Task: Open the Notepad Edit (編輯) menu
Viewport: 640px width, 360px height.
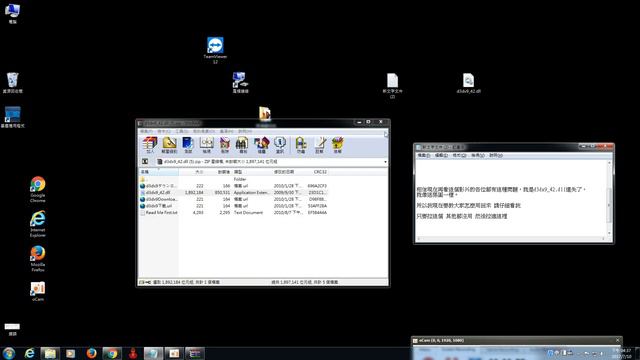Action: (441, 156)
